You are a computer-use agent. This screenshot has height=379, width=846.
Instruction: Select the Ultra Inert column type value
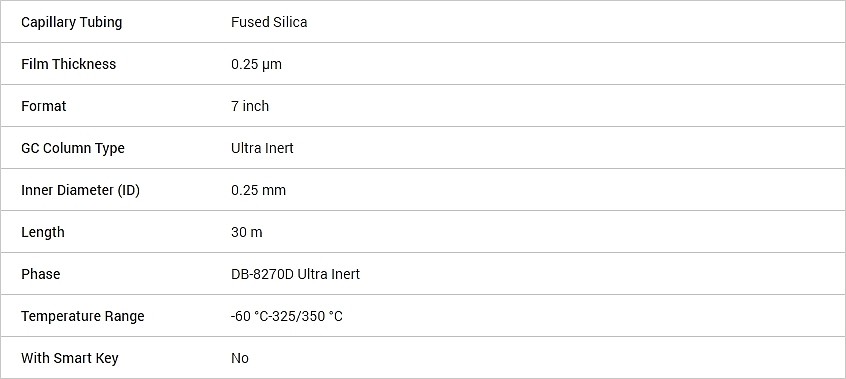pos(262,148)
